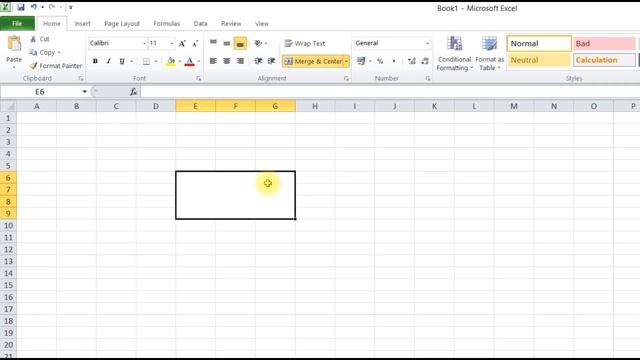
Task: Decrease decimal places
Action: coord(425,61)
